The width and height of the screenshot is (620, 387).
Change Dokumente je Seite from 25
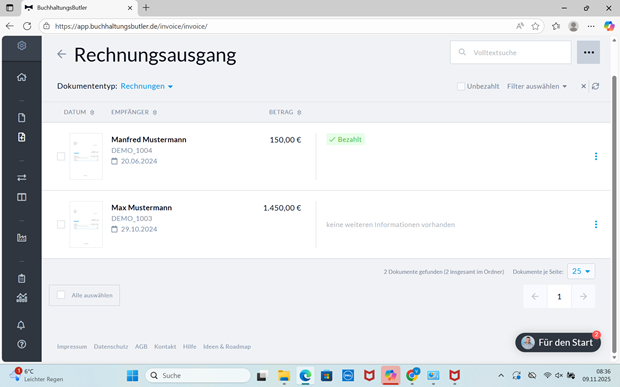tap(581, 271)
